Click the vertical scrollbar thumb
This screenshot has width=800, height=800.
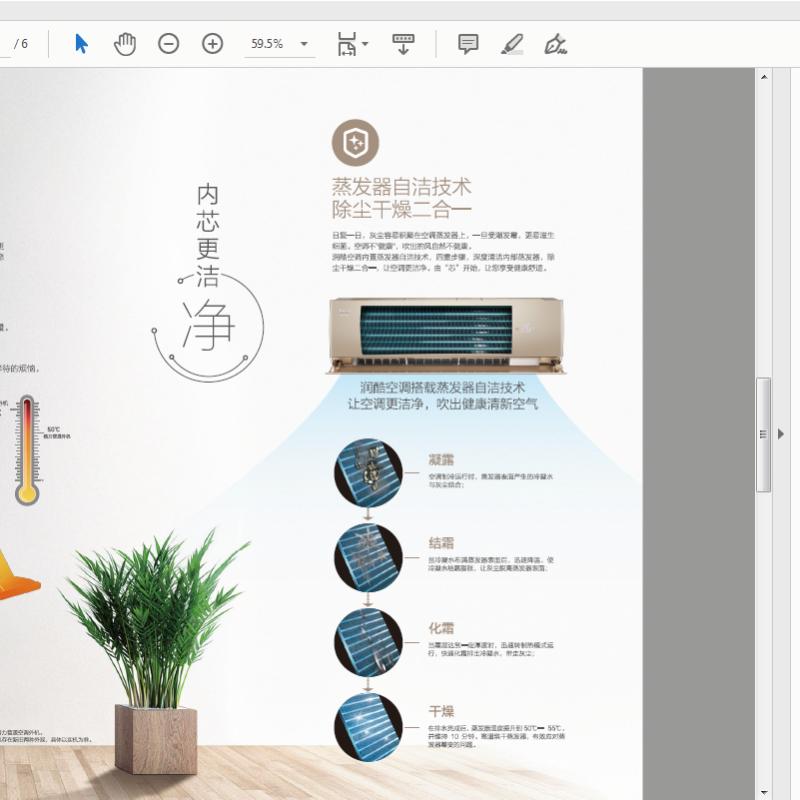tap(763, 435)
